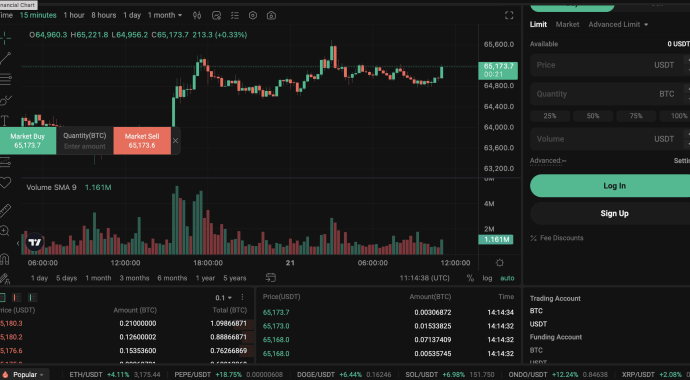The image size is (690, 380).
Task: Set chart range to 5 days
Action: (x=66, y=278)
